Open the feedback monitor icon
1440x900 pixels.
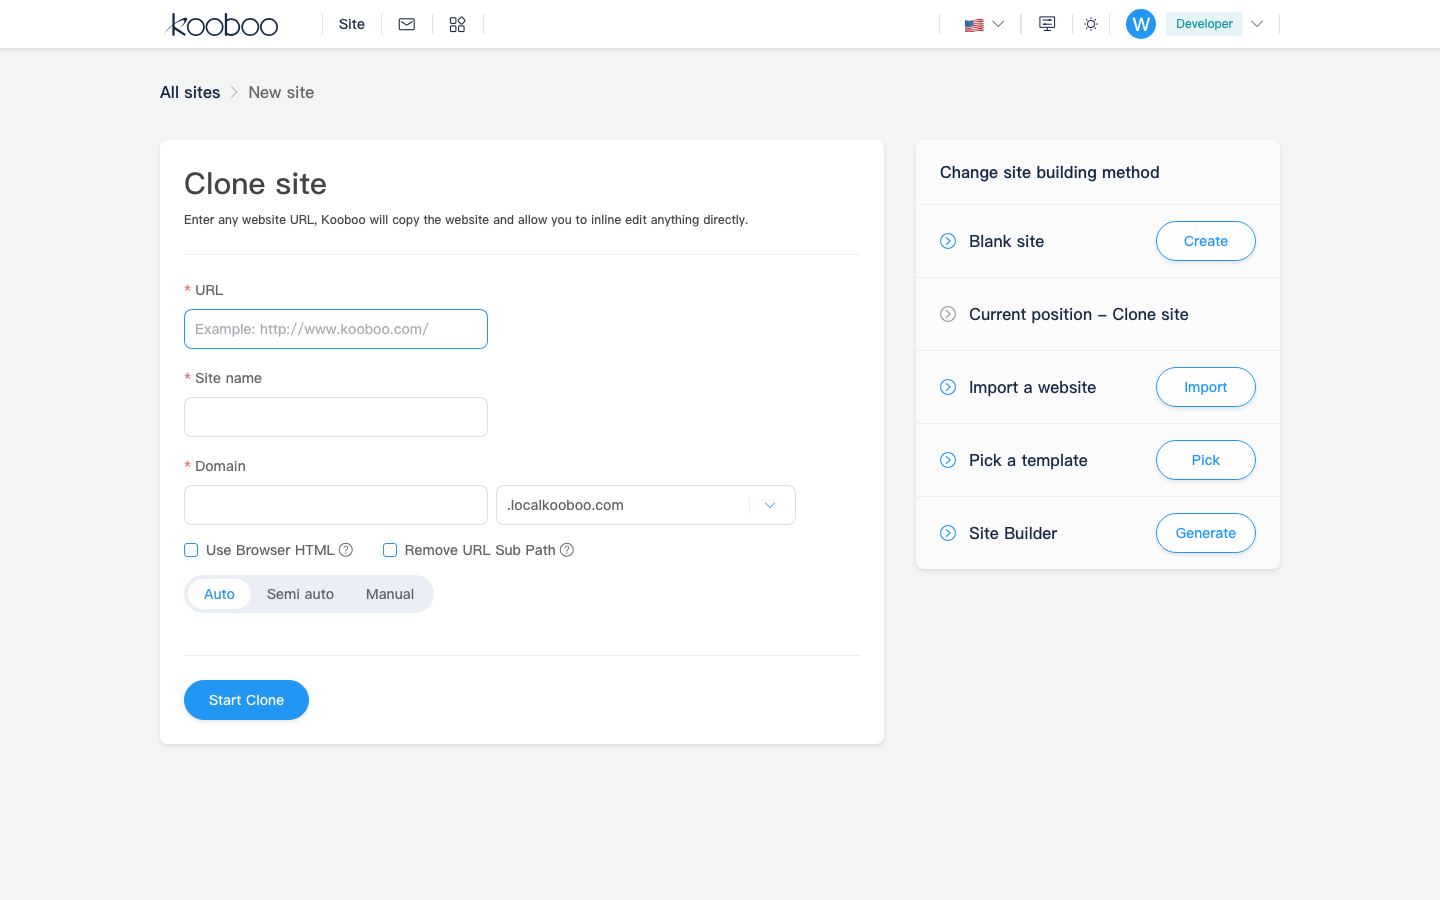[x=1047, y=24]
